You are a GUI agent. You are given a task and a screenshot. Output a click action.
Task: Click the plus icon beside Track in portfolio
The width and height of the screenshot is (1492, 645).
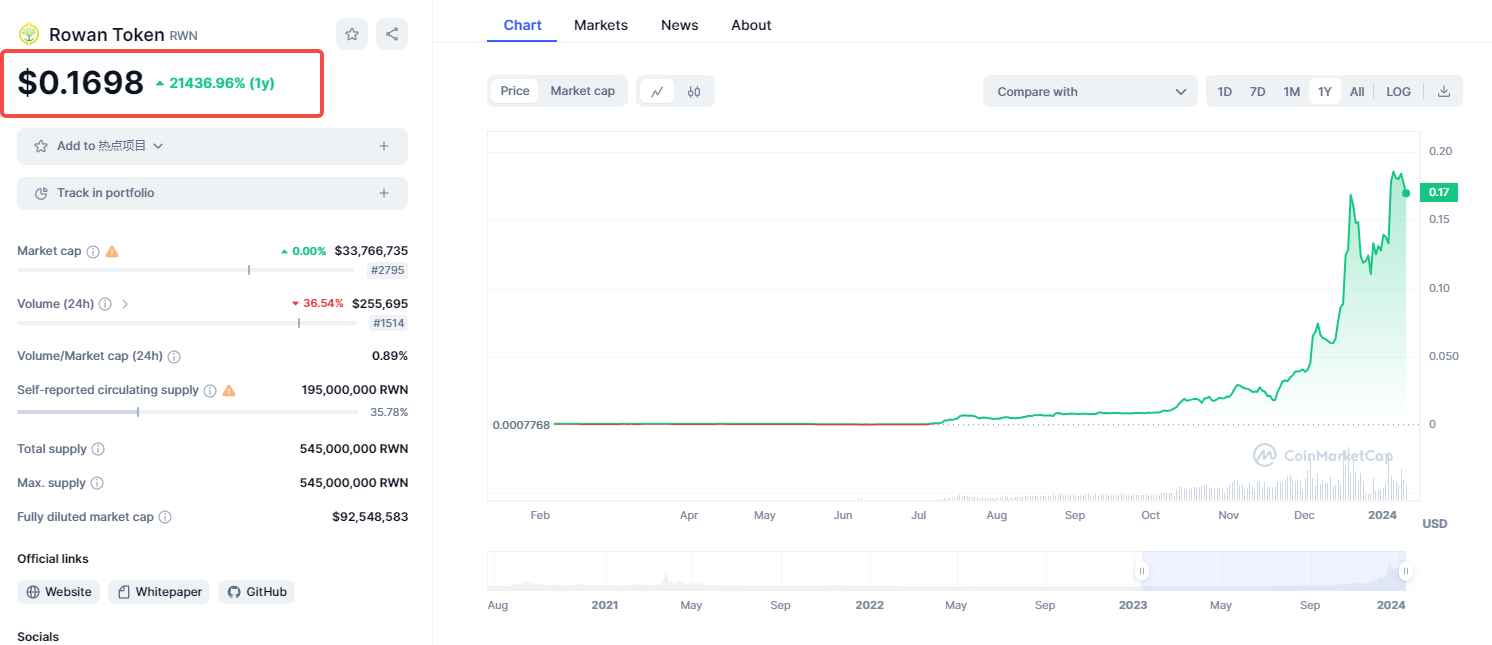[x=384, y=193]
